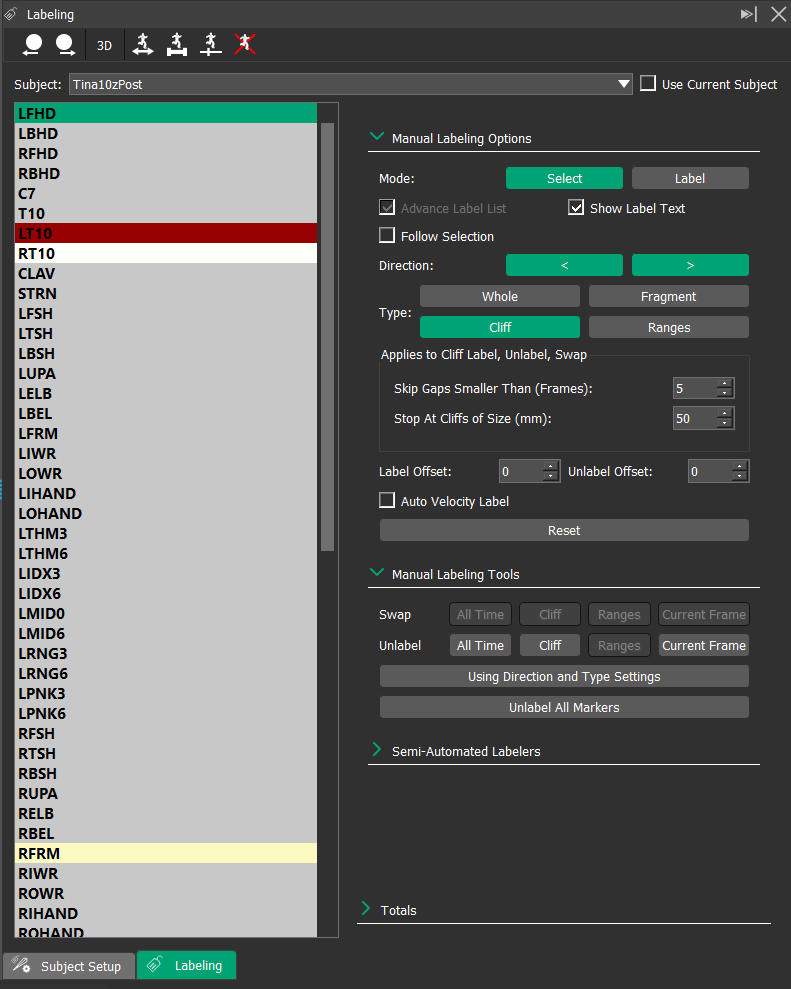This screenshot has height=989, width=791.
Task: Uncheck Show Label Text
Action: 576,208
